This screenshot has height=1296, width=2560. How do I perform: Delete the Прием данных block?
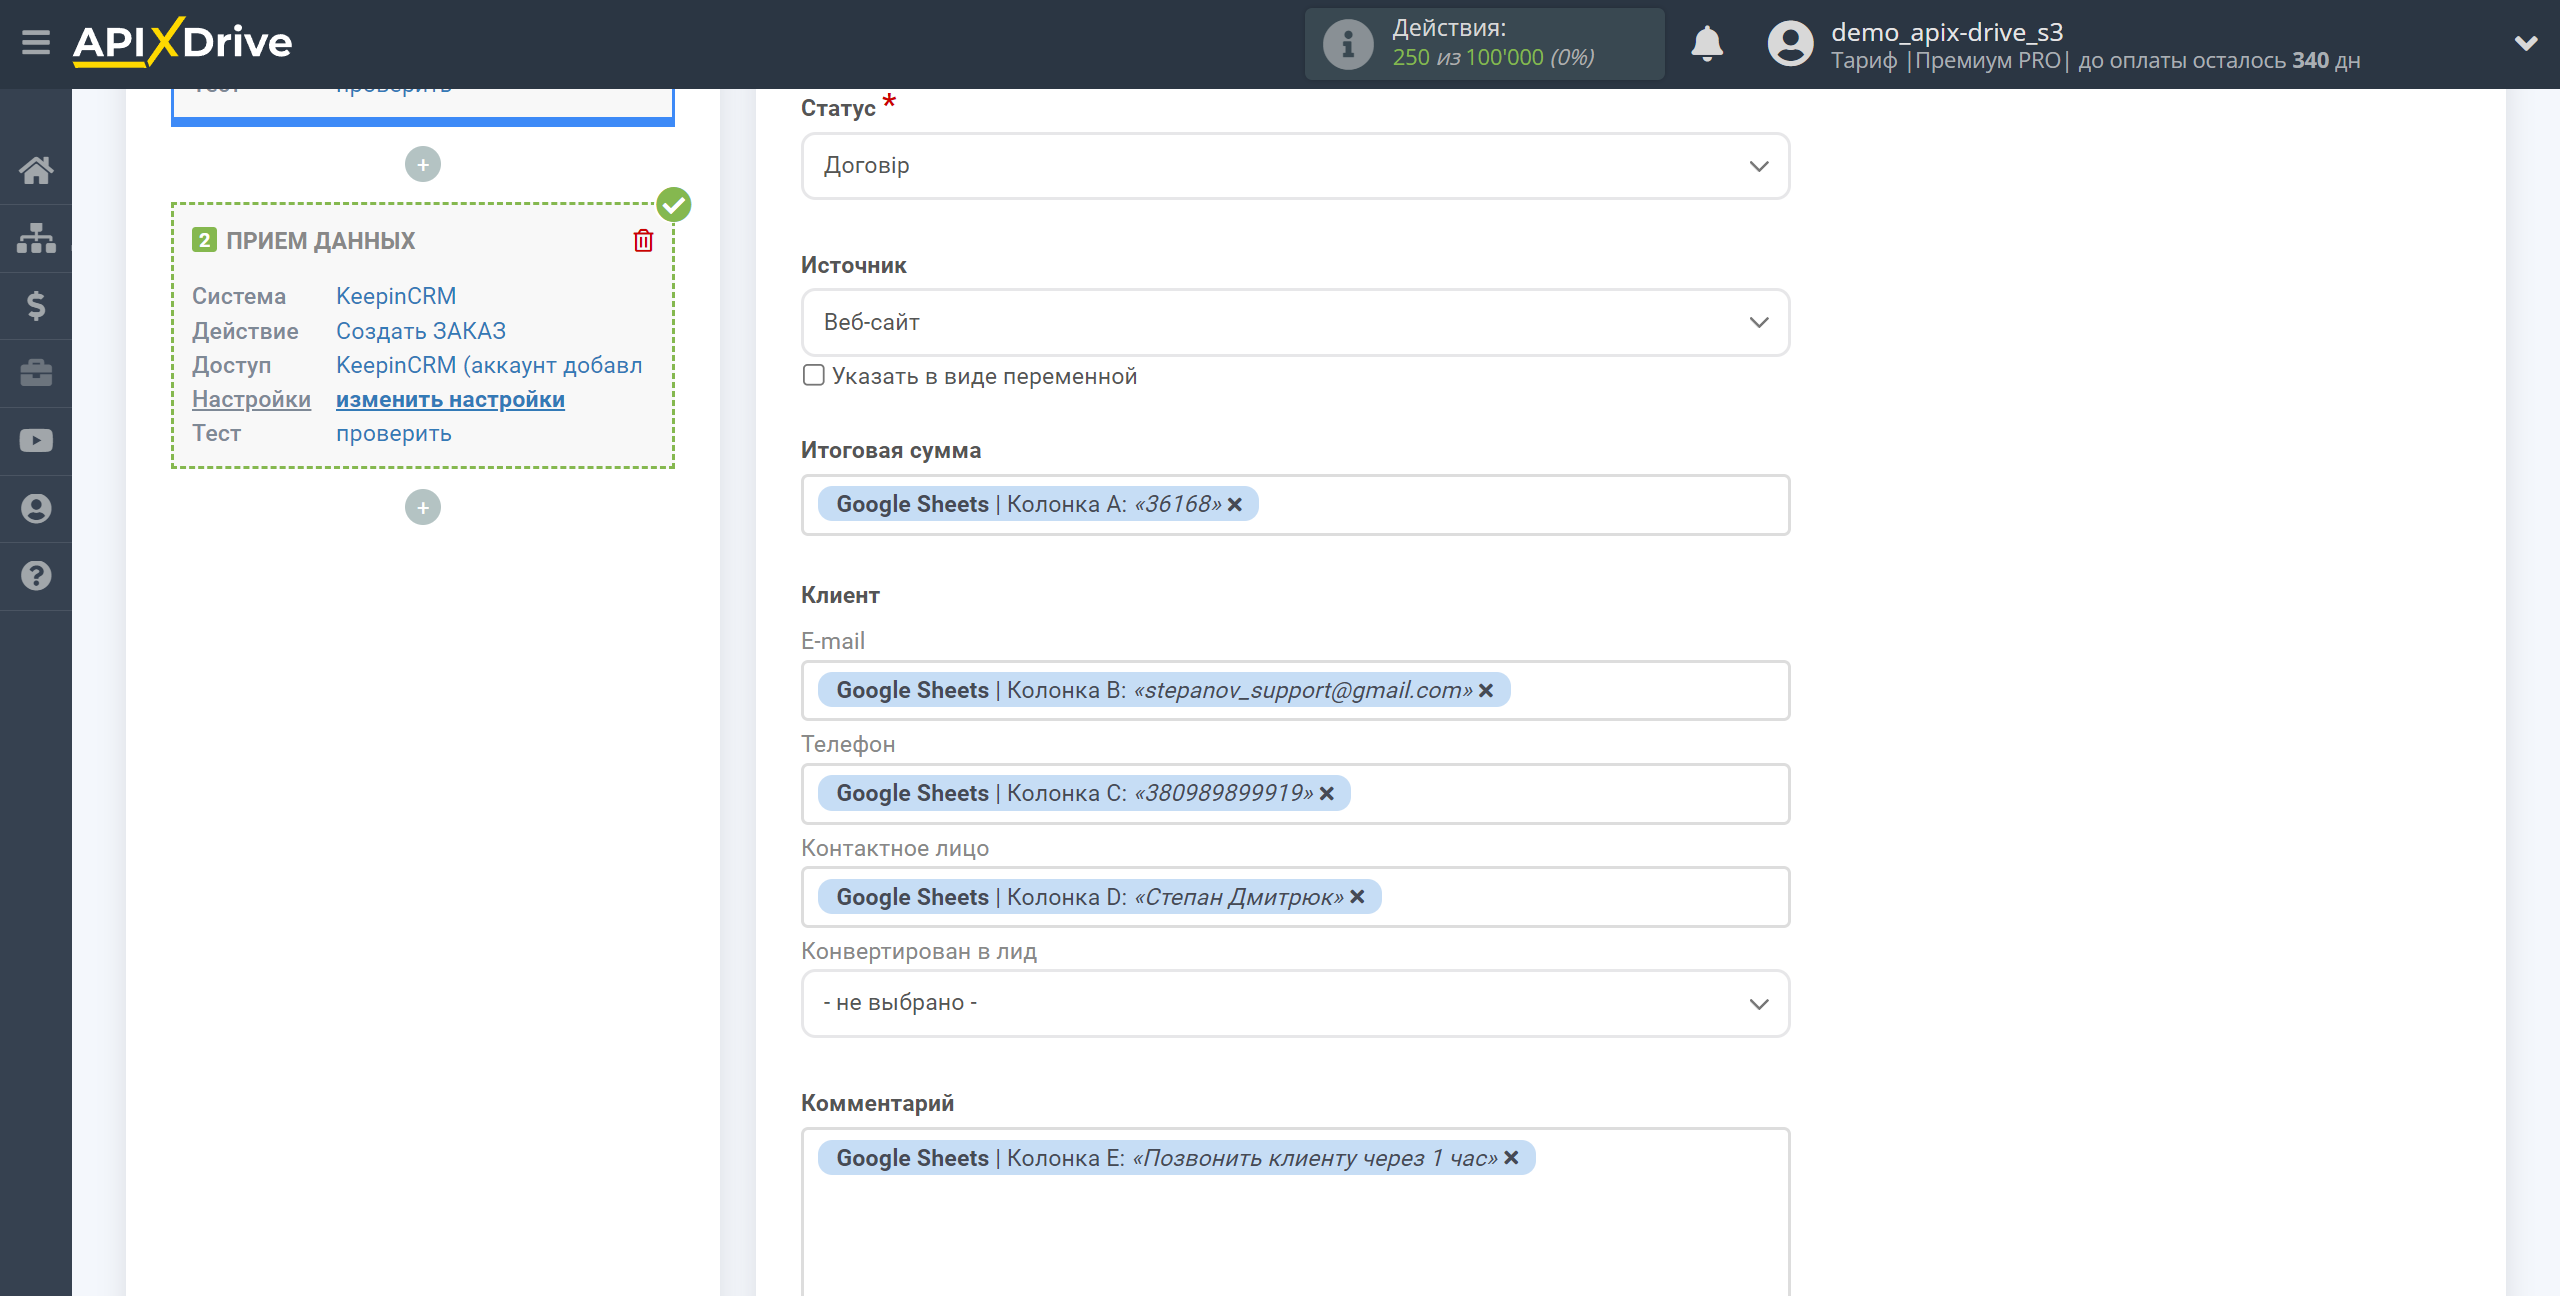[x=643, y=240]
